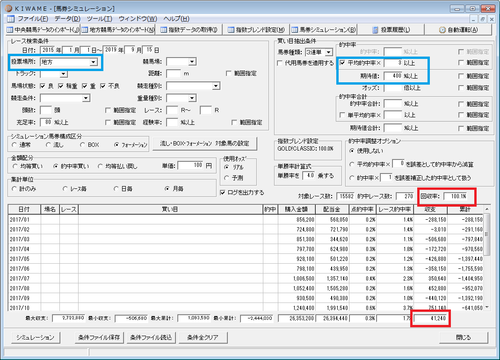
Task: Click the 単価 input field showing 100
Action: (x=191, y=165)
